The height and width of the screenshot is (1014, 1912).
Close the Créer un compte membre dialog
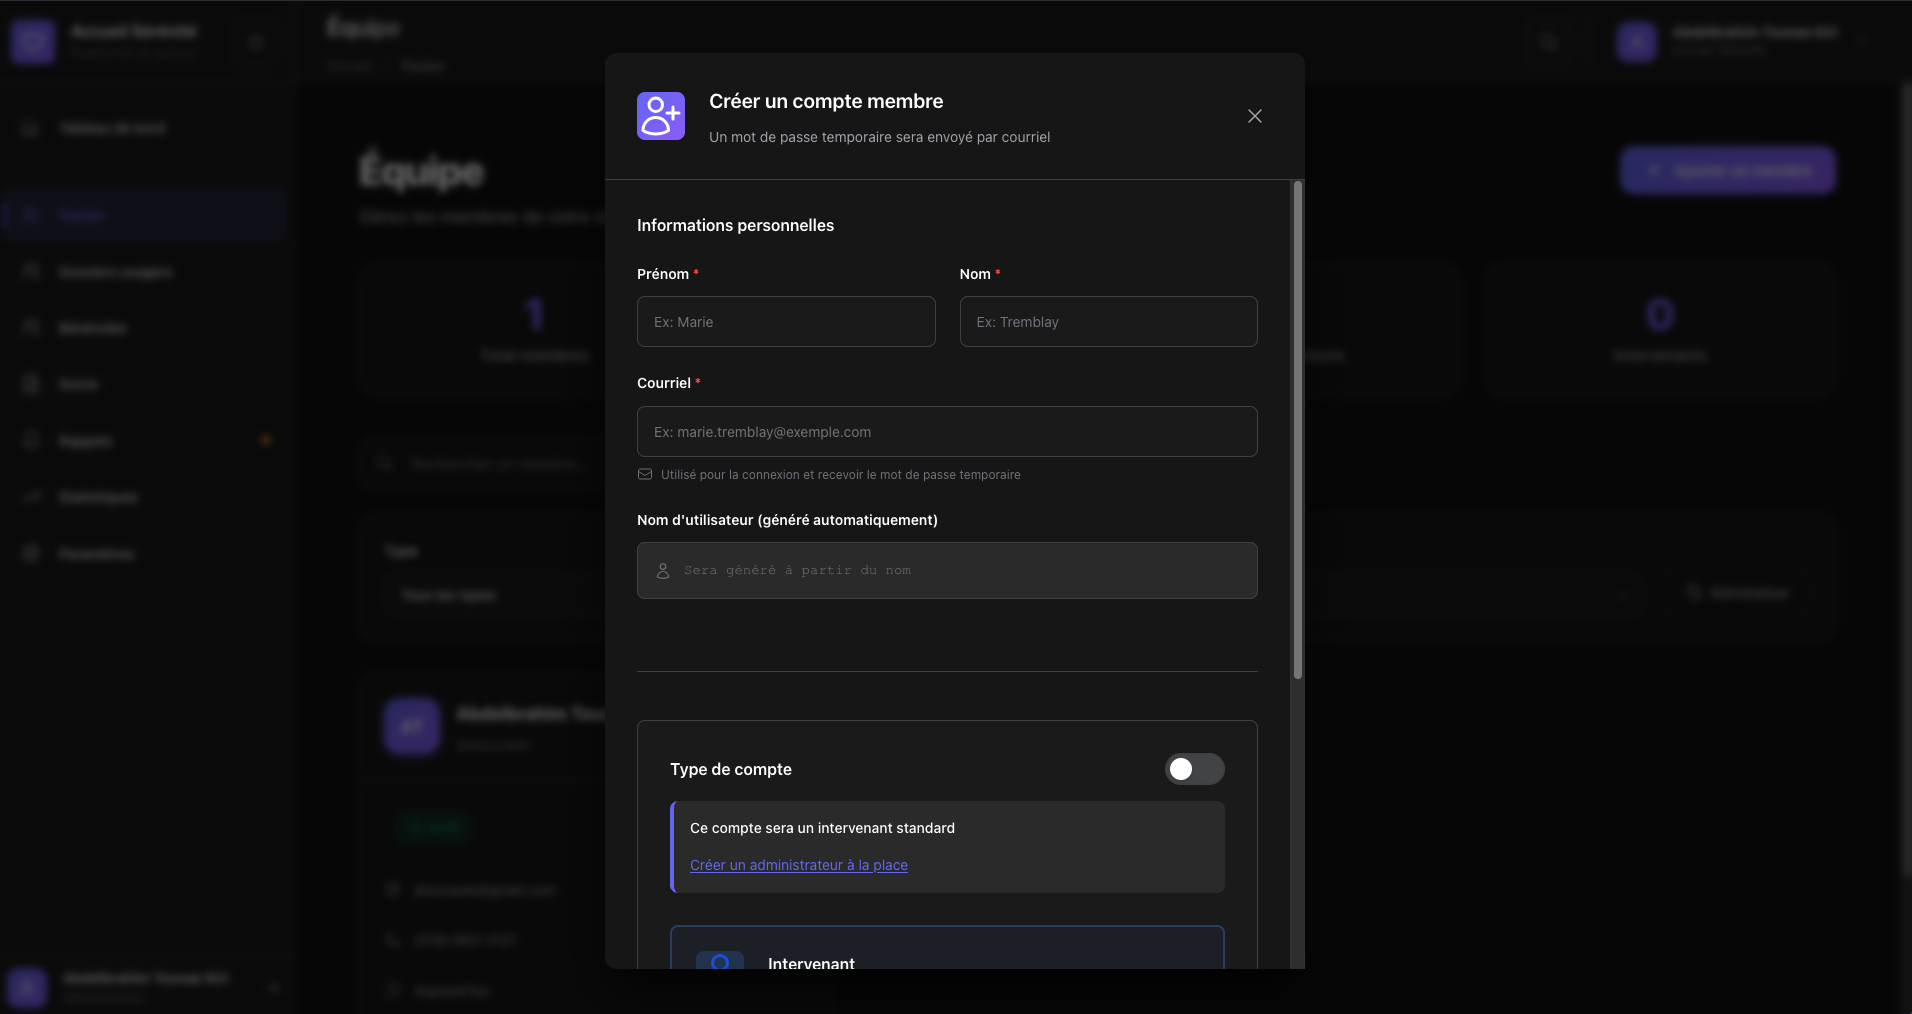point(1254,116)
